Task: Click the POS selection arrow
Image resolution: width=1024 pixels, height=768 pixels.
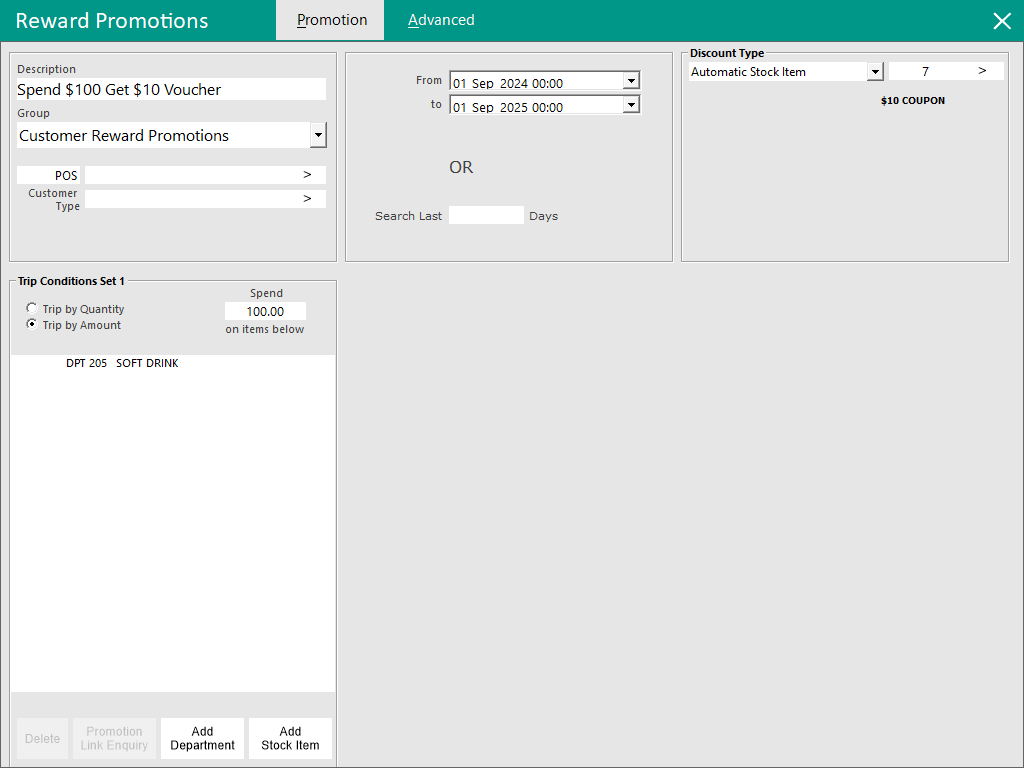Action: point(307,175)
